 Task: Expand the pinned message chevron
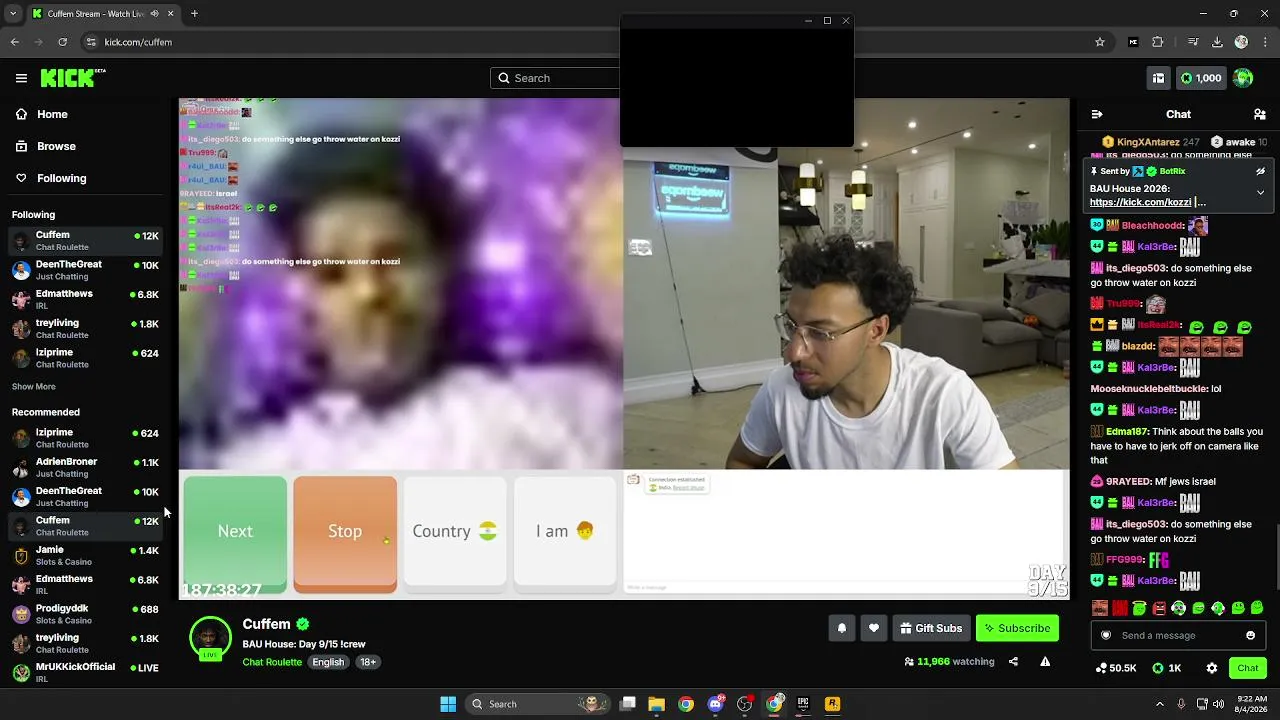(1260, 192)
